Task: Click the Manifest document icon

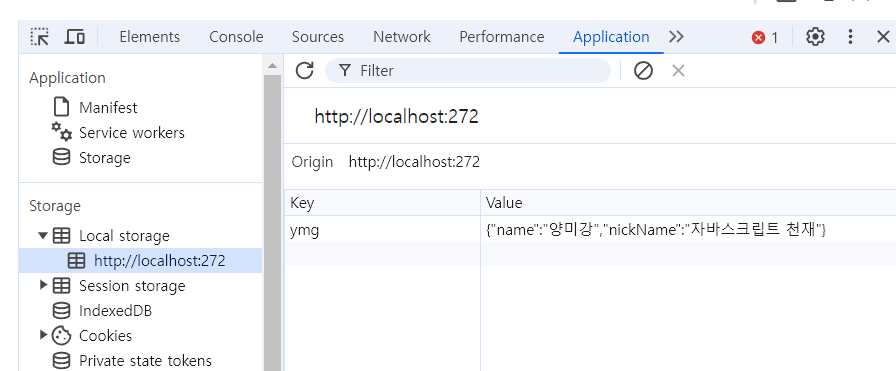Action: pyautogui.click(x=61, y=107)
